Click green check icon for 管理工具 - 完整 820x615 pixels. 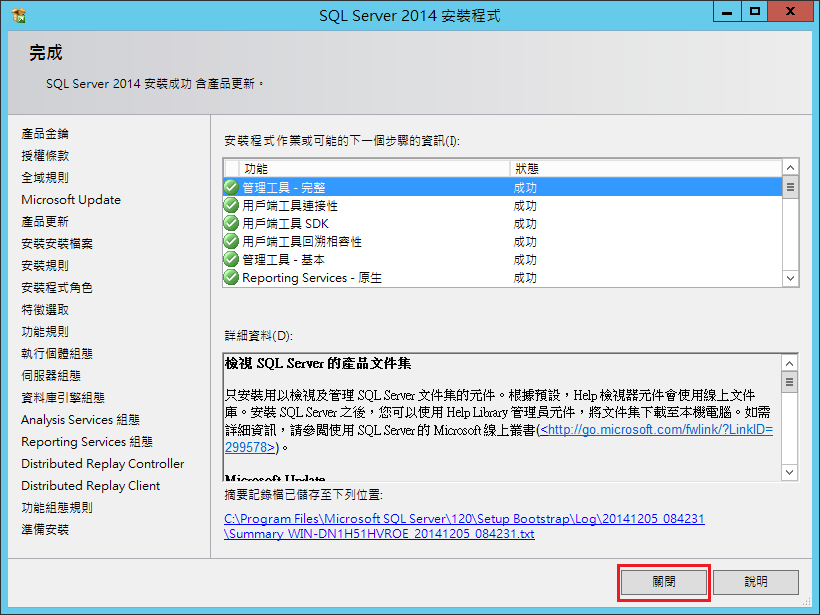pos(231,187)
